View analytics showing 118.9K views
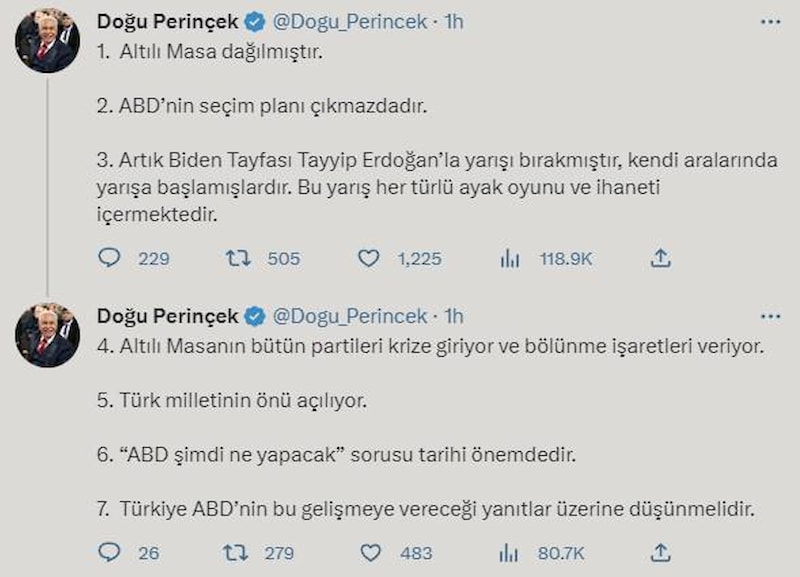The height and width of the screenshot is (577, 800). tap(510, 258)
